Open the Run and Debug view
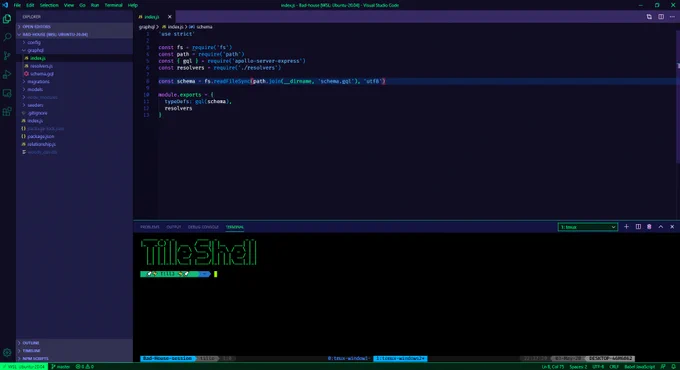Viewport: 680px width, 370px height. [x=7, y=75]
